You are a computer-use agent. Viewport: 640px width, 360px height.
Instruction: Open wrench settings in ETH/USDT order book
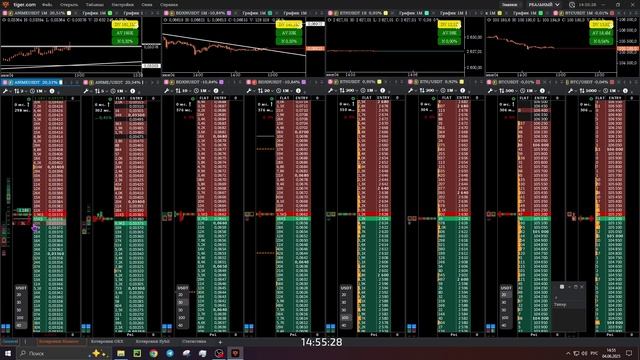pyautogui.click(x=411, y=91)
